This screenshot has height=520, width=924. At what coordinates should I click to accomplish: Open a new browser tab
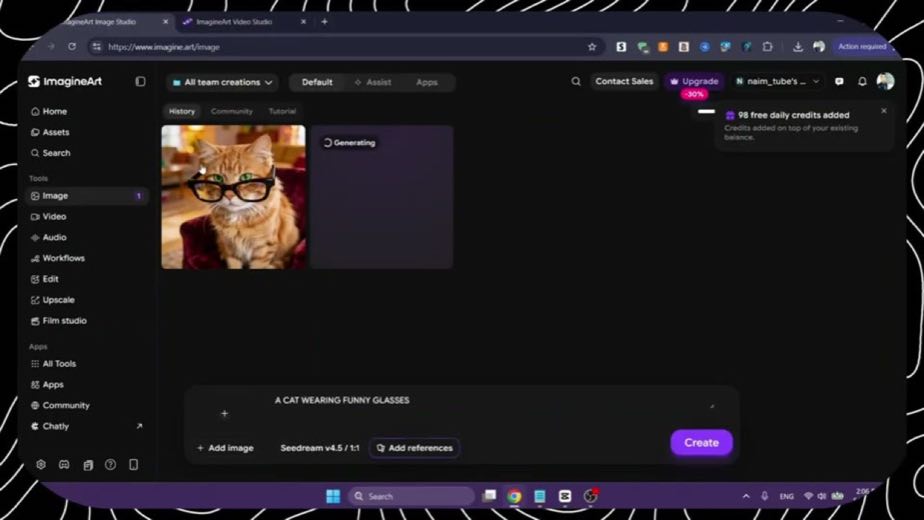click(324, 22)
